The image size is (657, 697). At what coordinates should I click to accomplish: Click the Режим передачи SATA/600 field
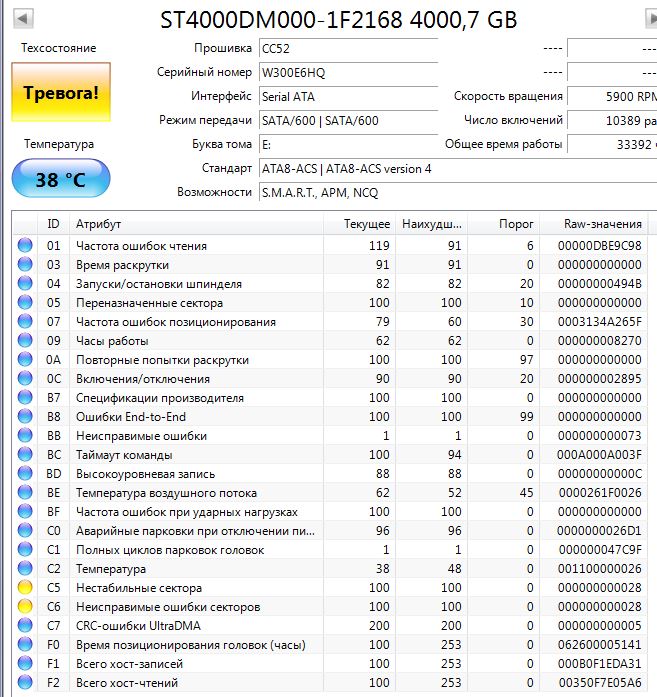[346, 120]
